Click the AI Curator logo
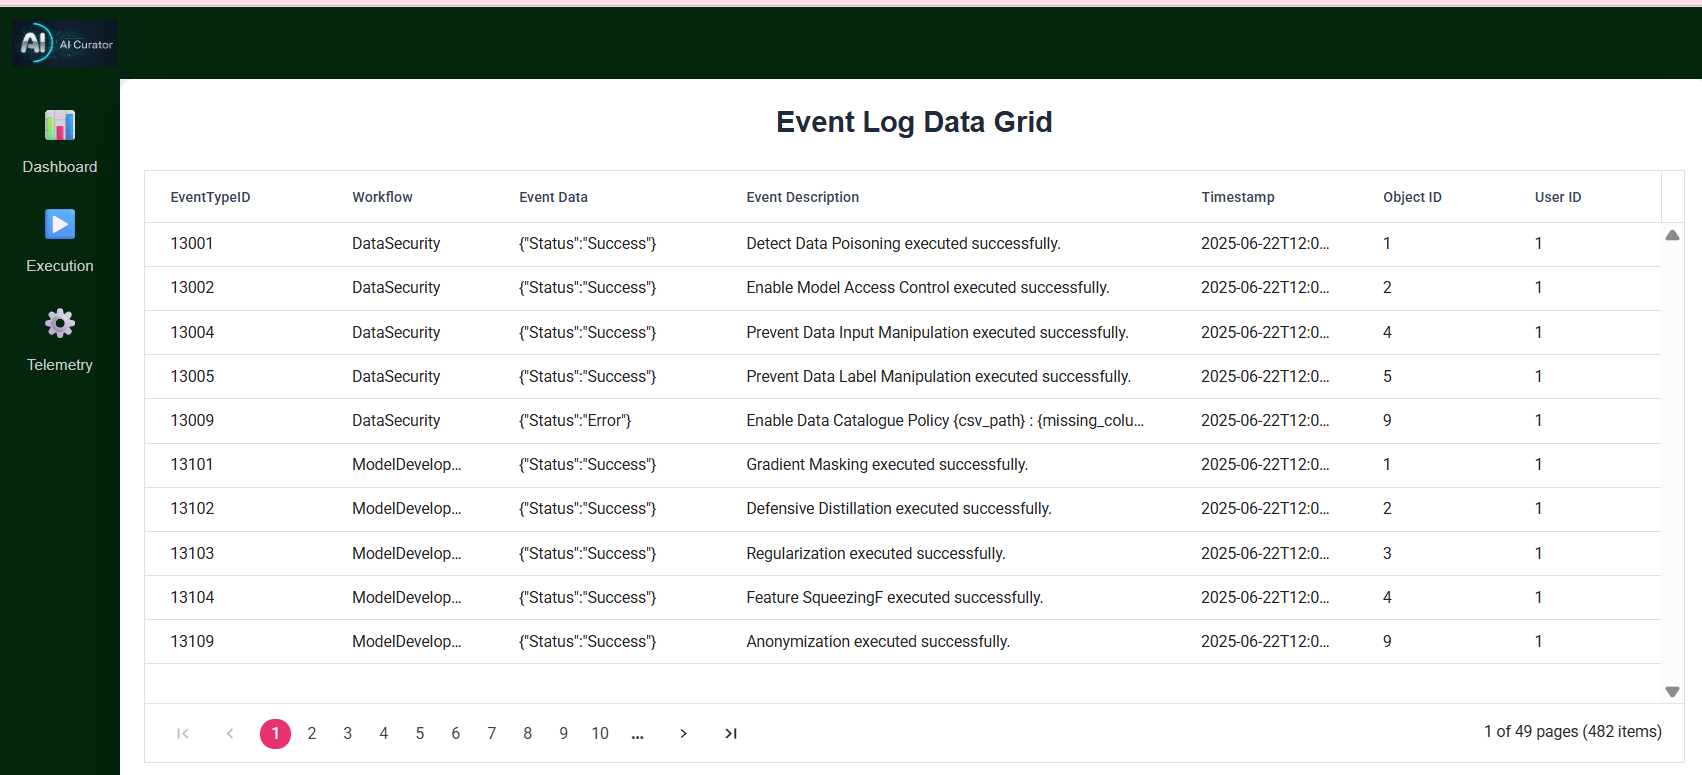Screen dimensions: 1702x775 65,43
